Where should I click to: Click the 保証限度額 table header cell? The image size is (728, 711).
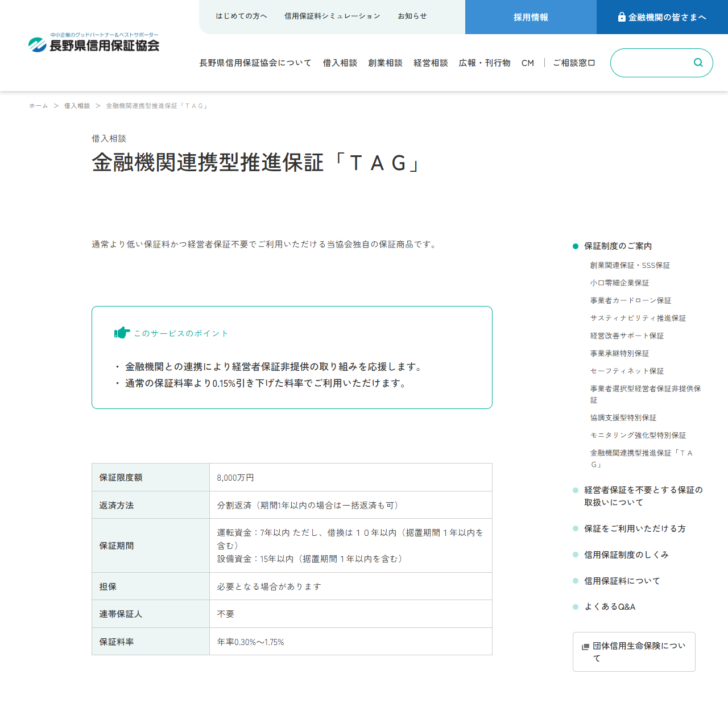(150, 477)
